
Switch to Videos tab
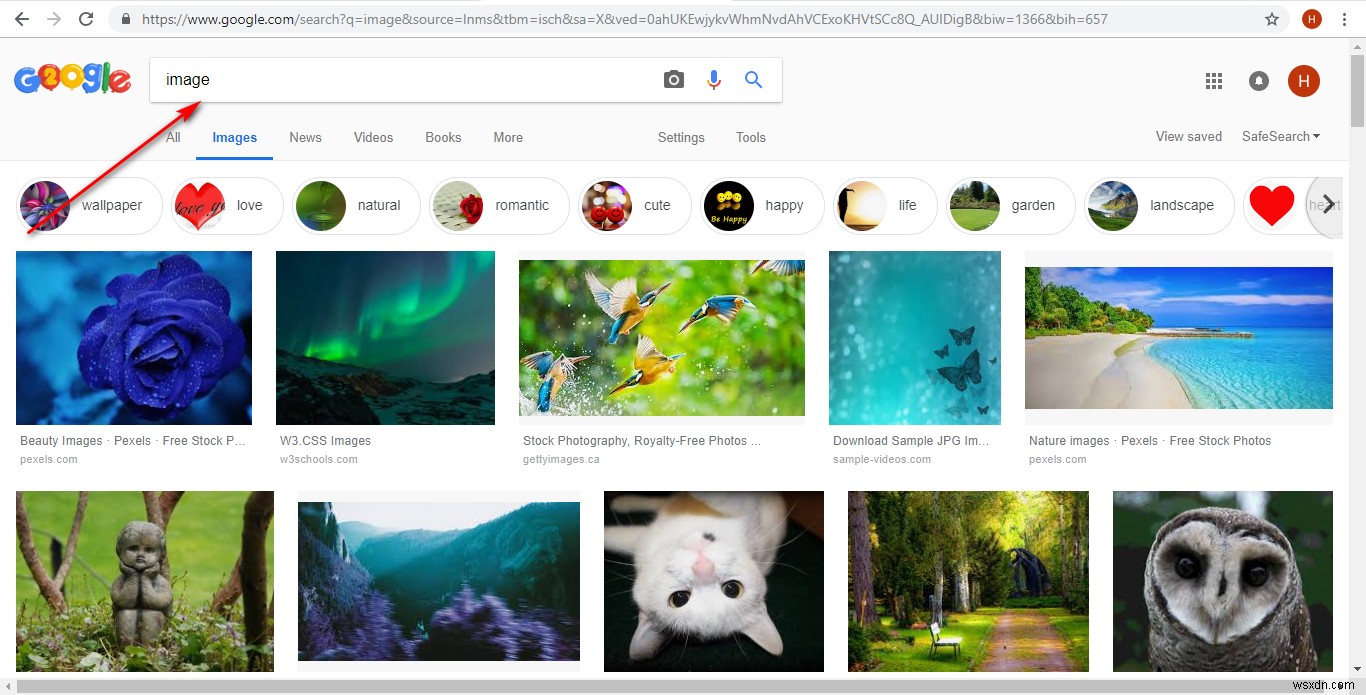374,138
